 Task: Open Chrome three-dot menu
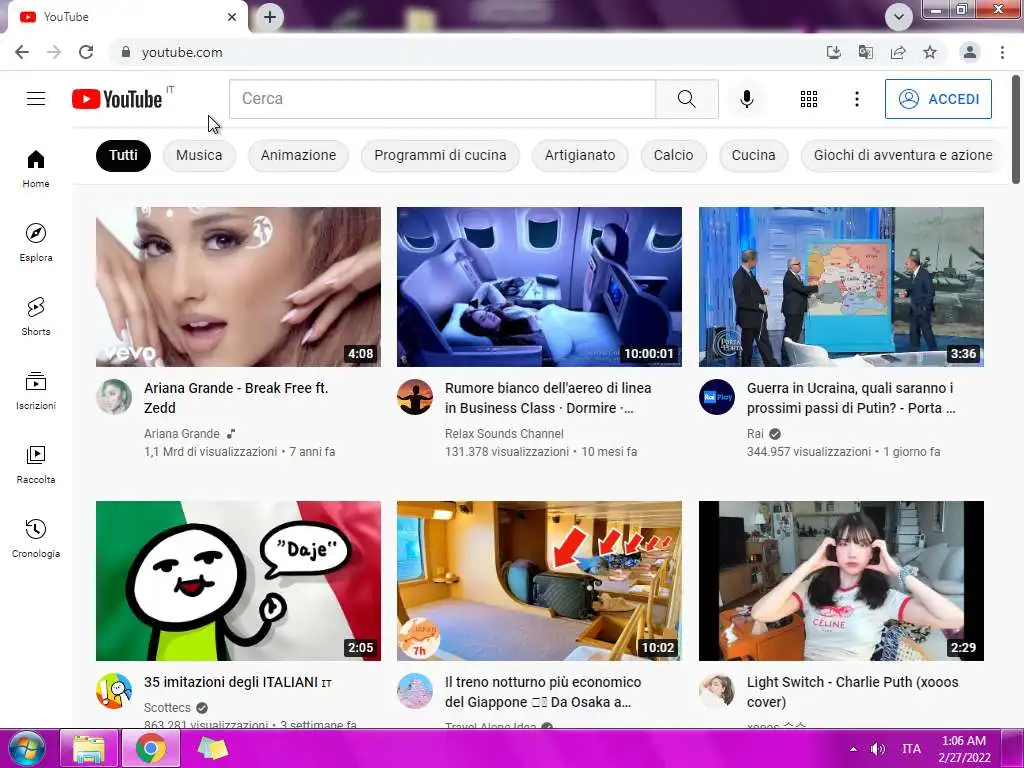(1002, 52)
